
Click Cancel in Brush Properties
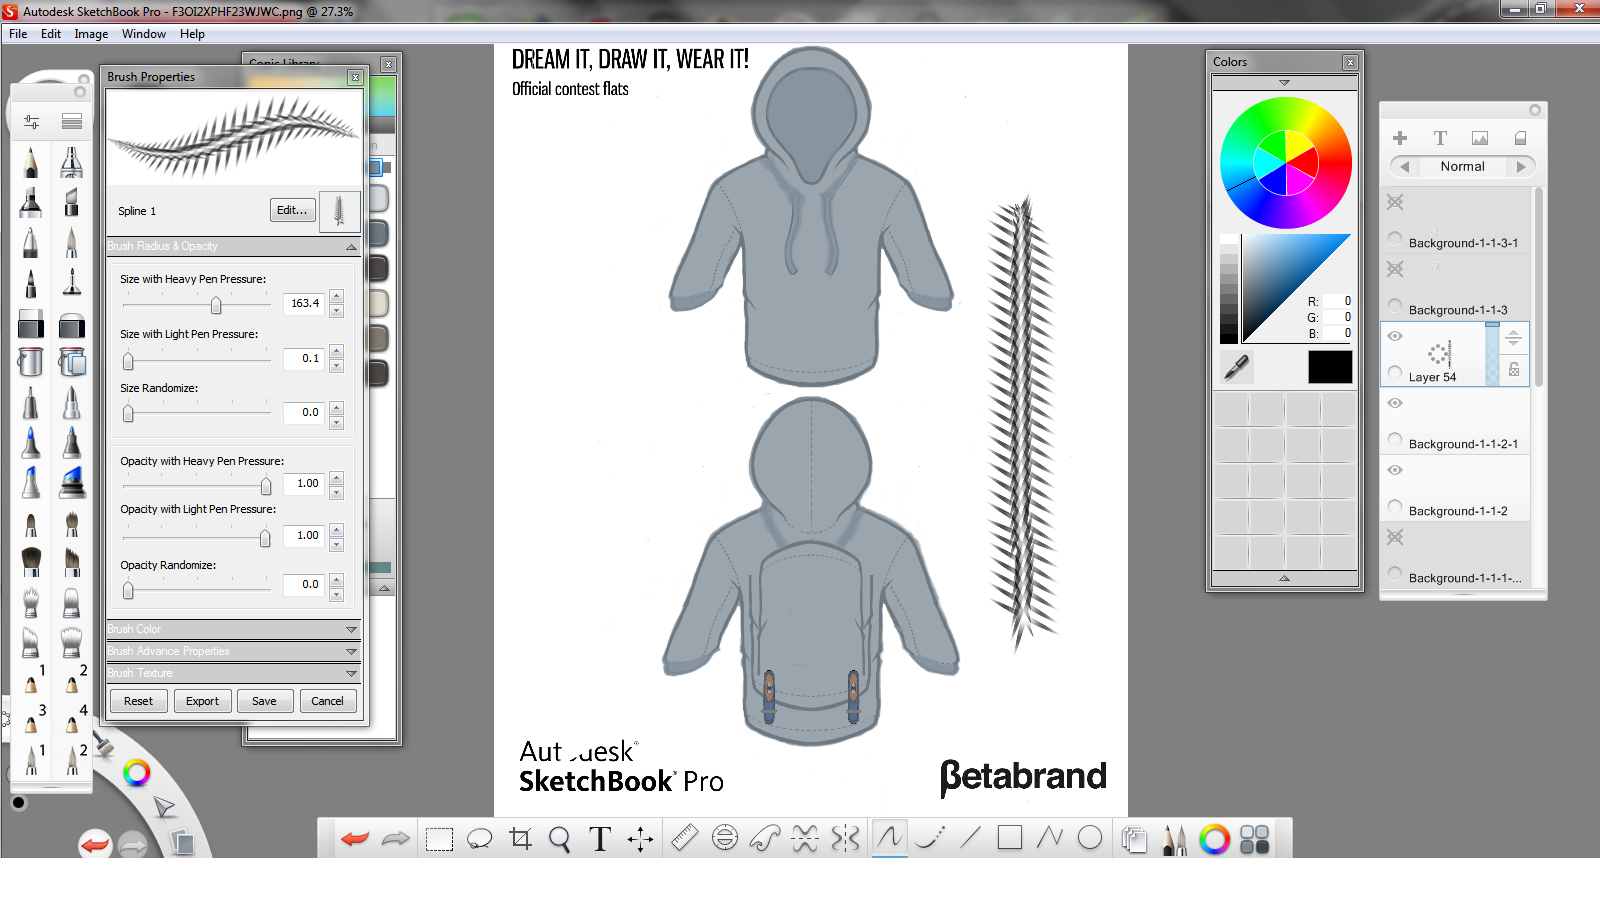pos(327,701)
